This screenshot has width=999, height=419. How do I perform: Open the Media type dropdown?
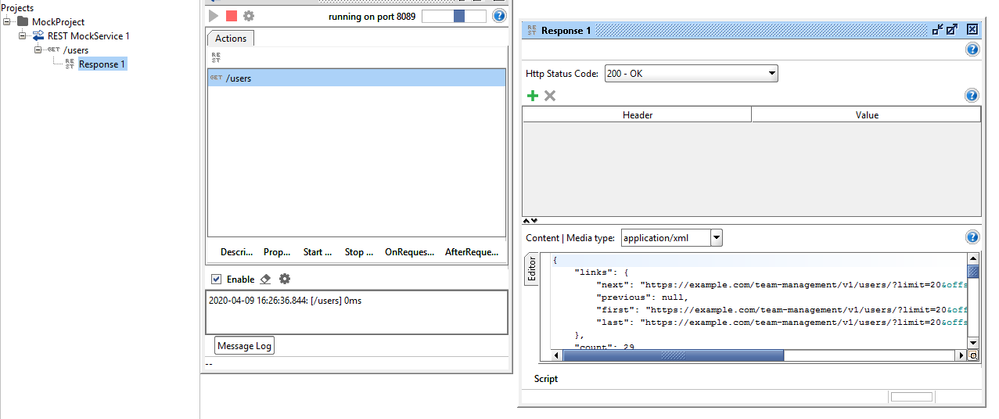click(716, 238)
